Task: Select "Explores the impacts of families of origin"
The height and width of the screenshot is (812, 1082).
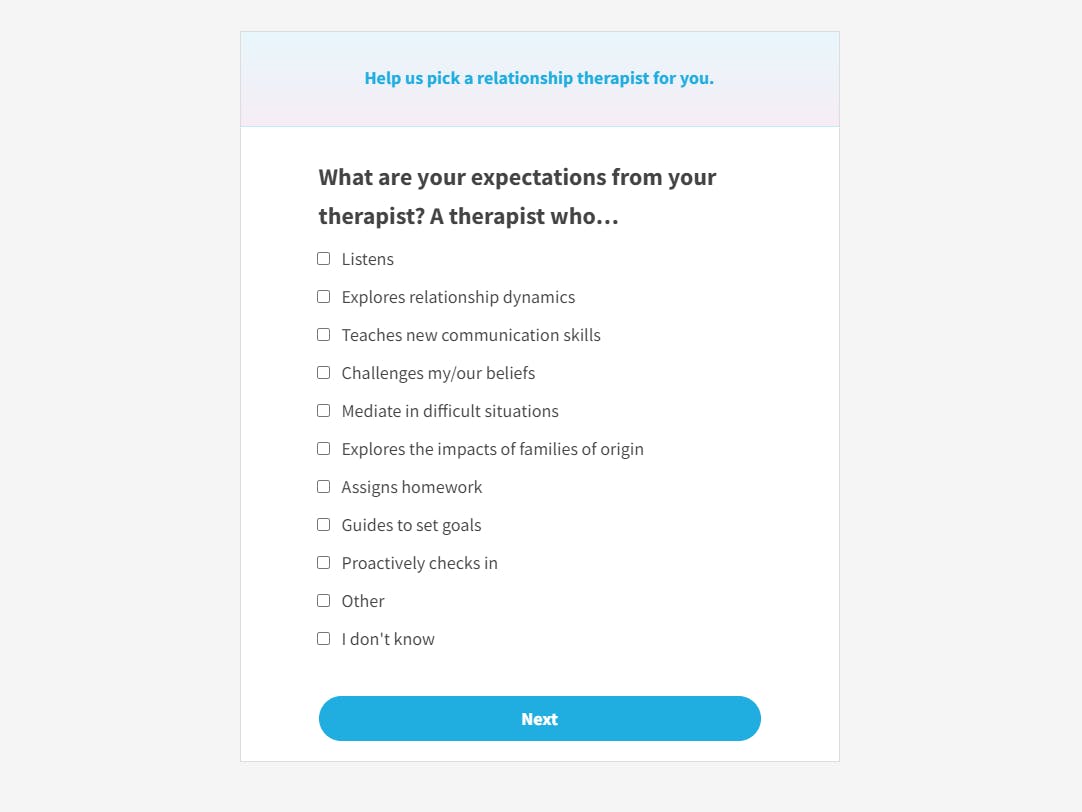Action: click(323, 448)
